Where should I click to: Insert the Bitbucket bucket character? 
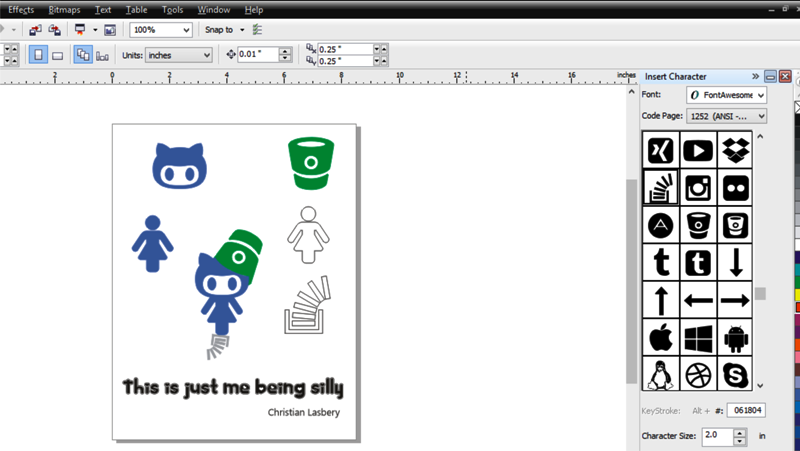pos(698,225)
